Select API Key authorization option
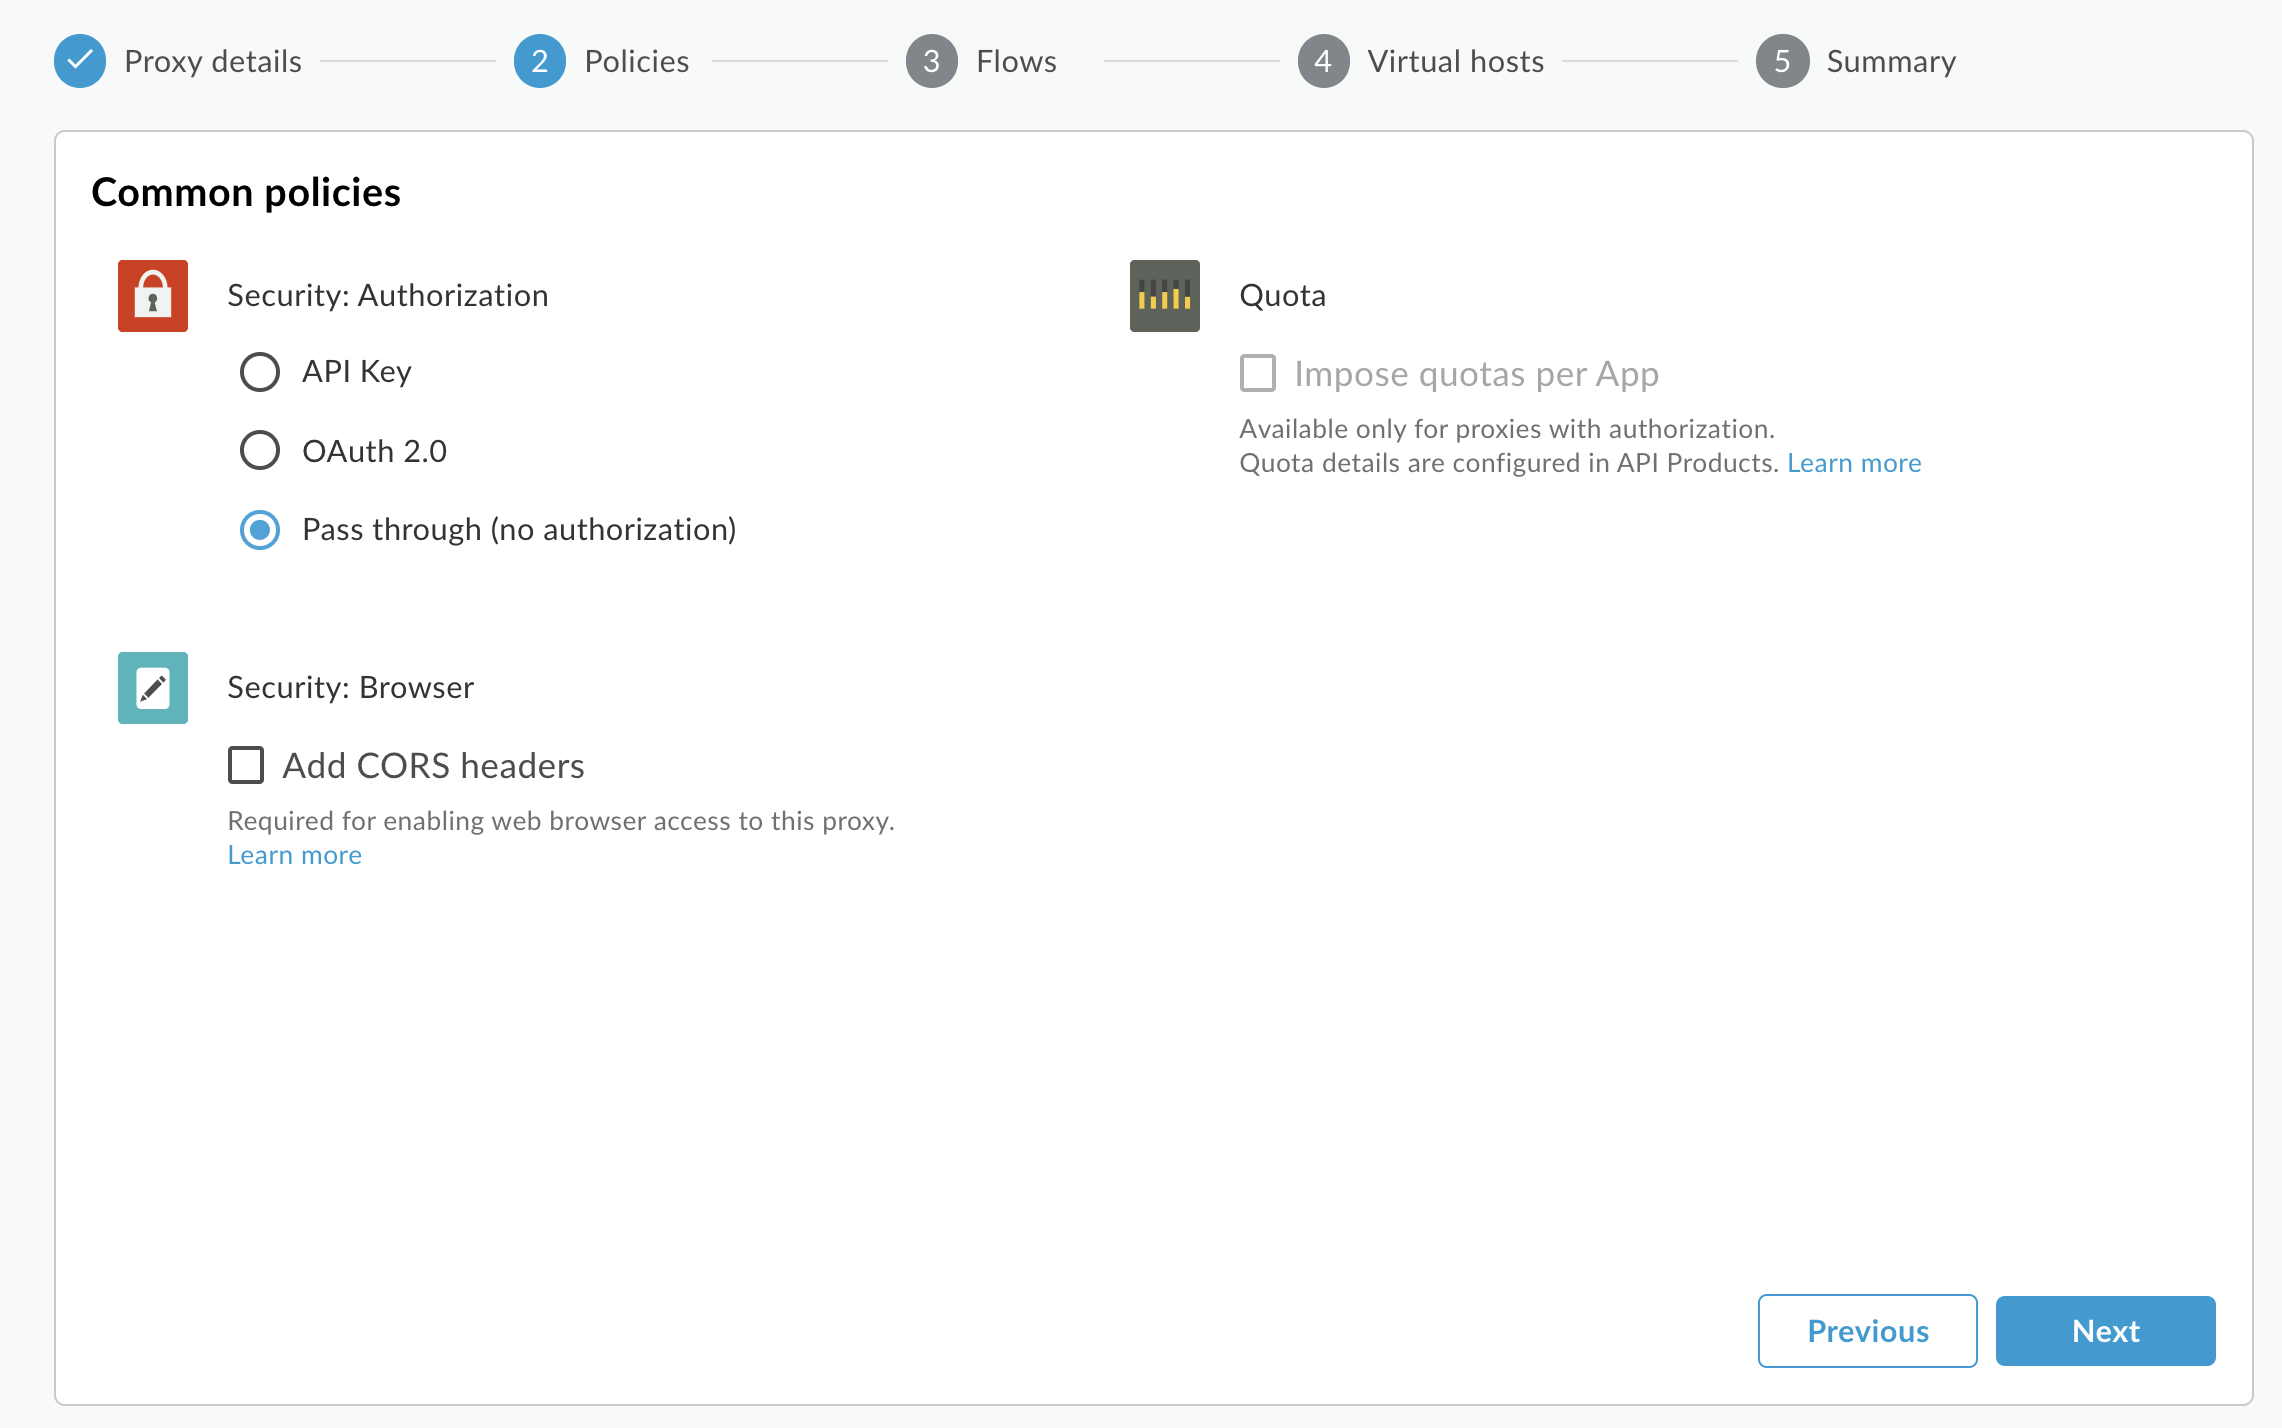This screenshot has width=2282, height=1428. point(262,370)
